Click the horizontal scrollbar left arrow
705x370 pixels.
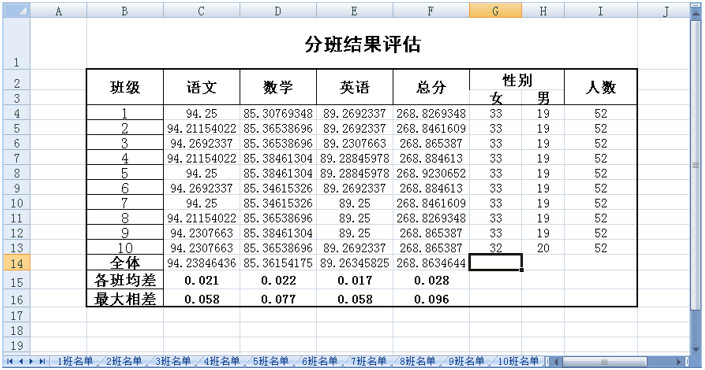[556, 361]
